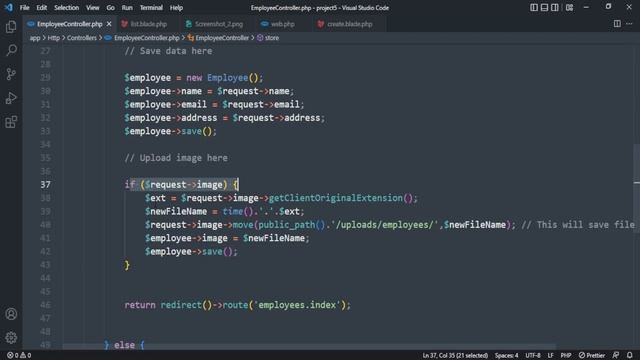The width and height of the screenshot is (640, 360).
Task: Click the '// Save data here' comment
Action: 168,51
